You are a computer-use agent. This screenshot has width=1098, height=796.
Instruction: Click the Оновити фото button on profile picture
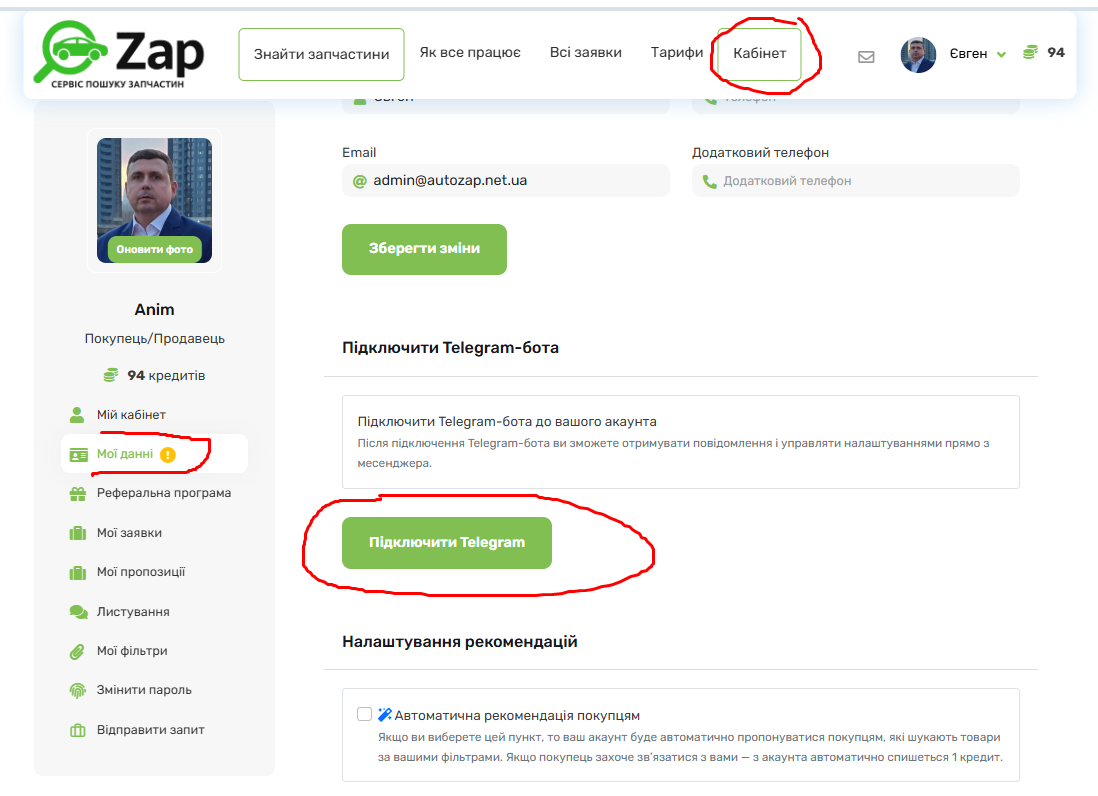tap(154, 249)
